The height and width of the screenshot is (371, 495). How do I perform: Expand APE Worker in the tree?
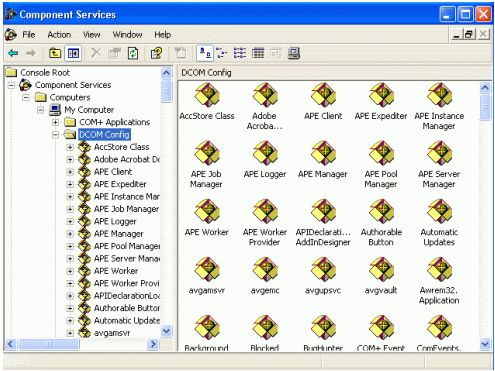click(70, 271)
